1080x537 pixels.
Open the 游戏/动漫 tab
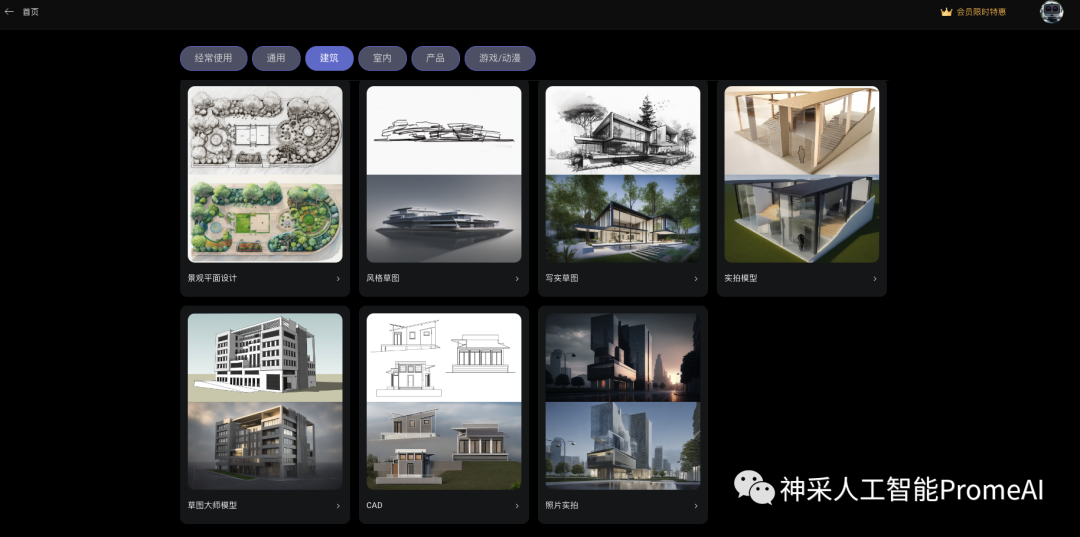tap(499, 58)
